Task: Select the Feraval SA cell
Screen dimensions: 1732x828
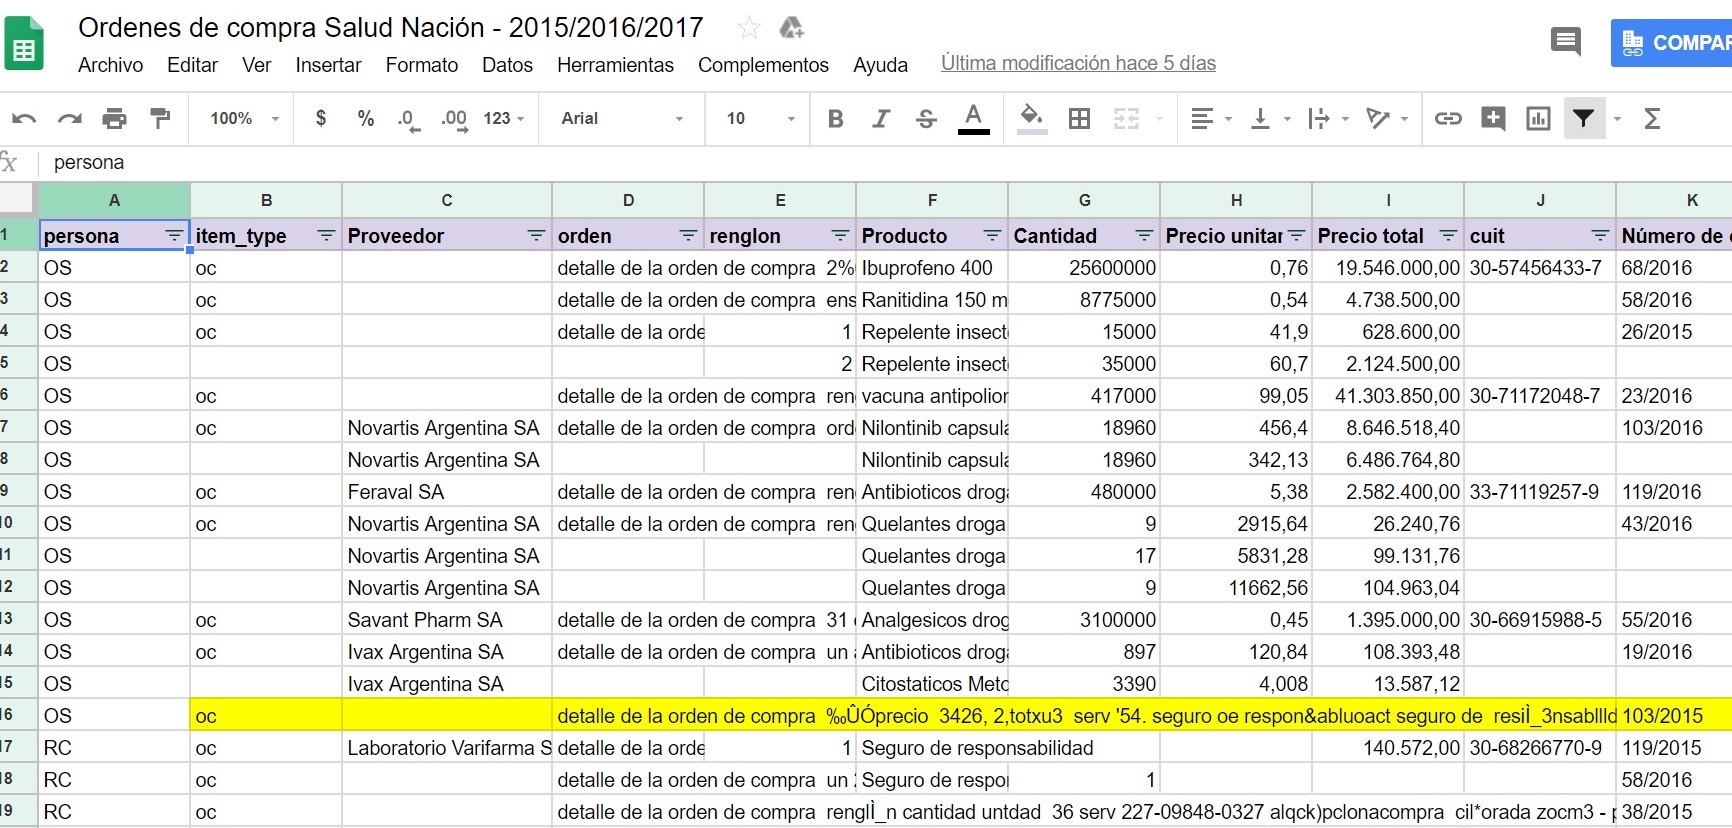Action: click(447, 492)
